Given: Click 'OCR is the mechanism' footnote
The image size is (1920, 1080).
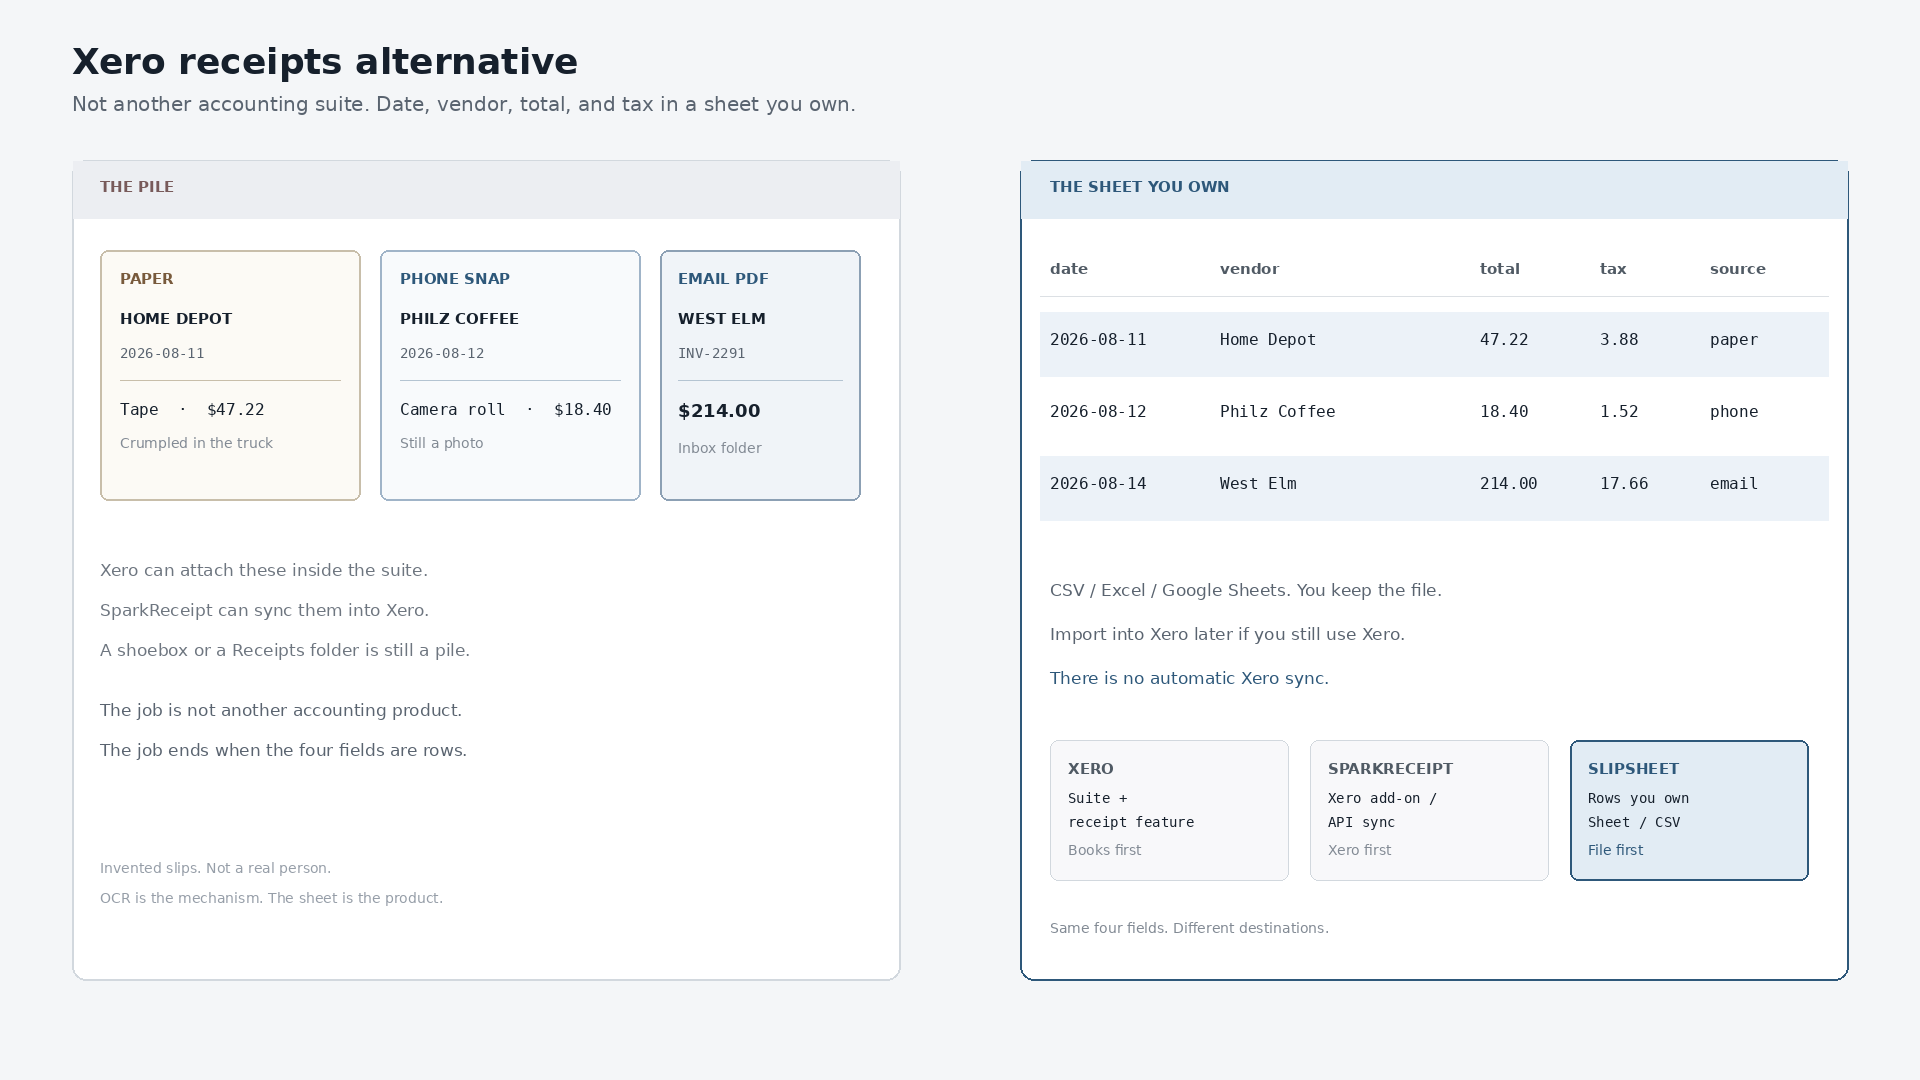Looking at the screenshot, I should (x=271, y=898).
